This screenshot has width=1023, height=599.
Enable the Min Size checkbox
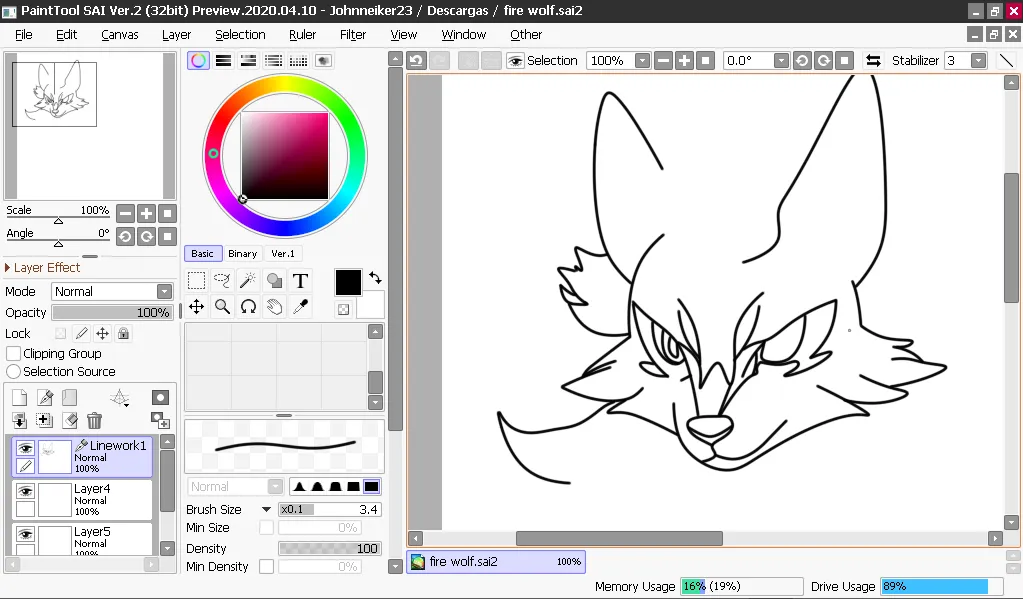pyautogui.click(x=266, y=527)
